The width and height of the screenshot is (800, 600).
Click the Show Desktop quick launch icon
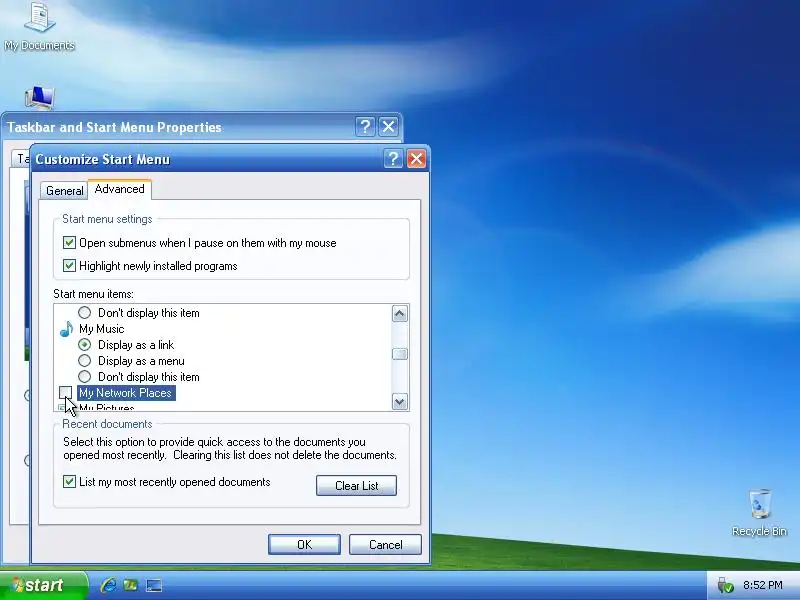pyautogui.click(x=154, y=585)
